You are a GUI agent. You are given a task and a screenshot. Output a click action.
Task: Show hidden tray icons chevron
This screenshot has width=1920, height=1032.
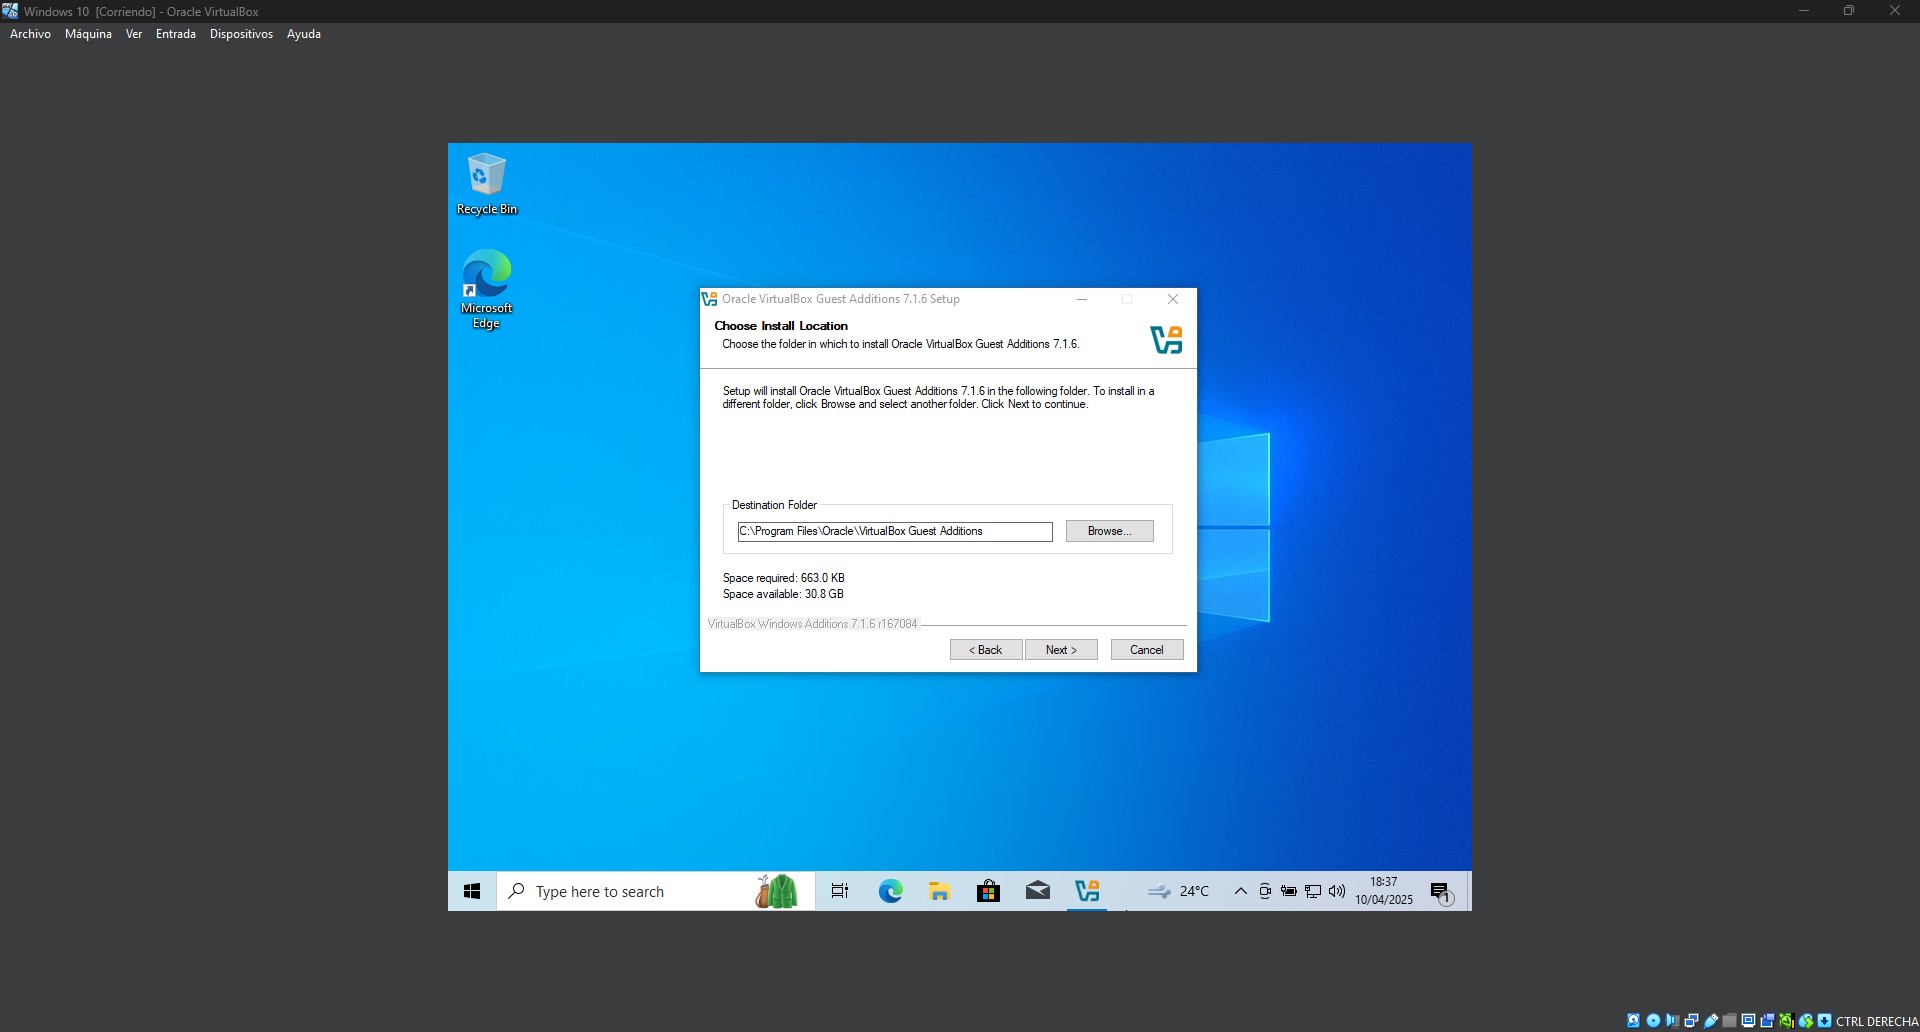(x=1240, y=891)
